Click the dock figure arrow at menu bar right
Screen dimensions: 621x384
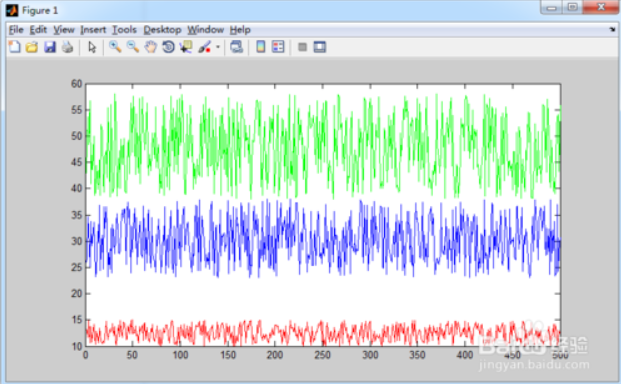612,29
